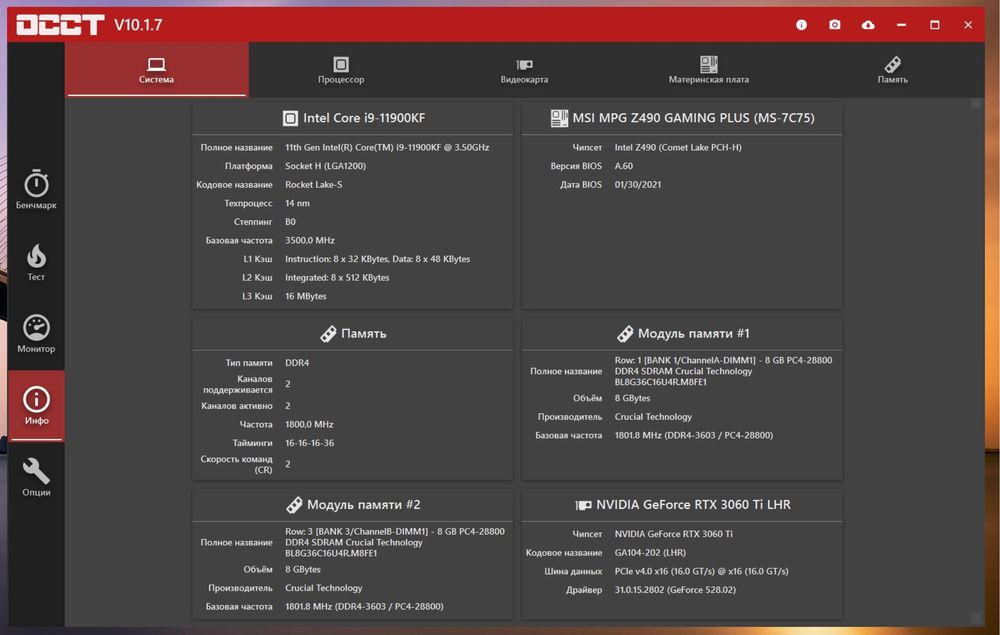Image resolution: width=1000 pixels, height=635 pixels.
Task: Click the 14 nm process value
Action: click(x=297, y=203)
